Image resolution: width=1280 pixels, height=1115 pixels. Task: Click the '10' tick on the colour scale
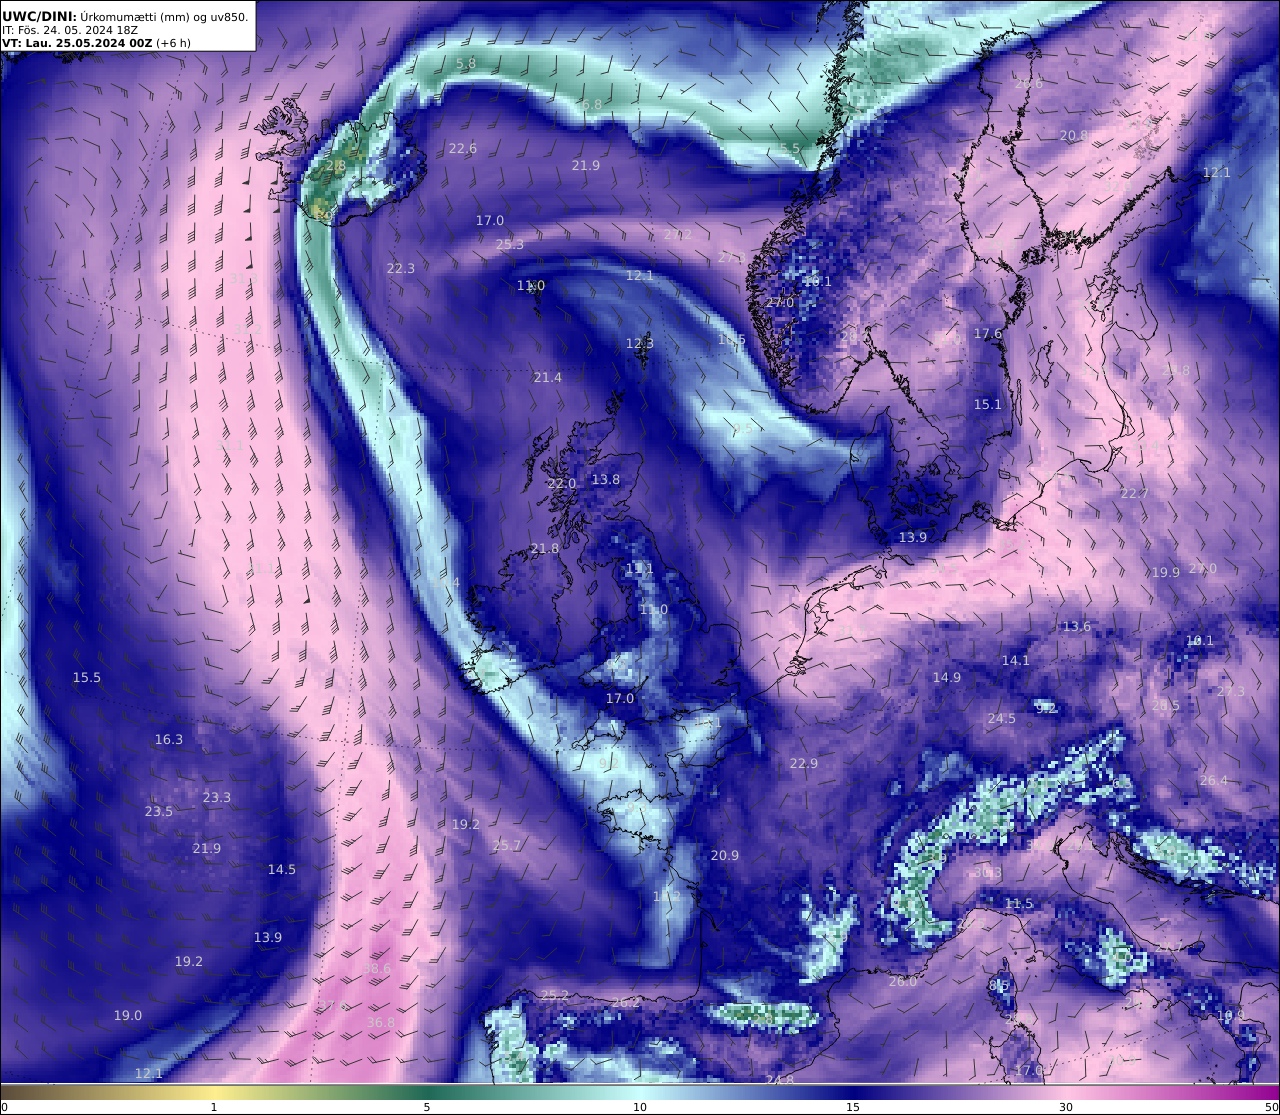tap(640, 1107)
